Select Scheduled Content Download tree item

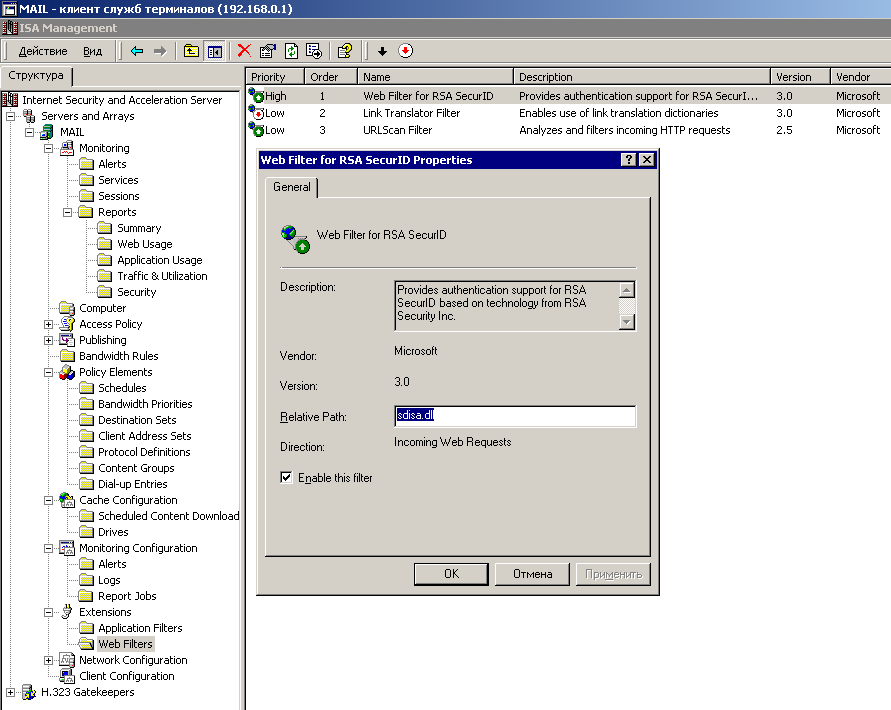[x=169, y=516]
